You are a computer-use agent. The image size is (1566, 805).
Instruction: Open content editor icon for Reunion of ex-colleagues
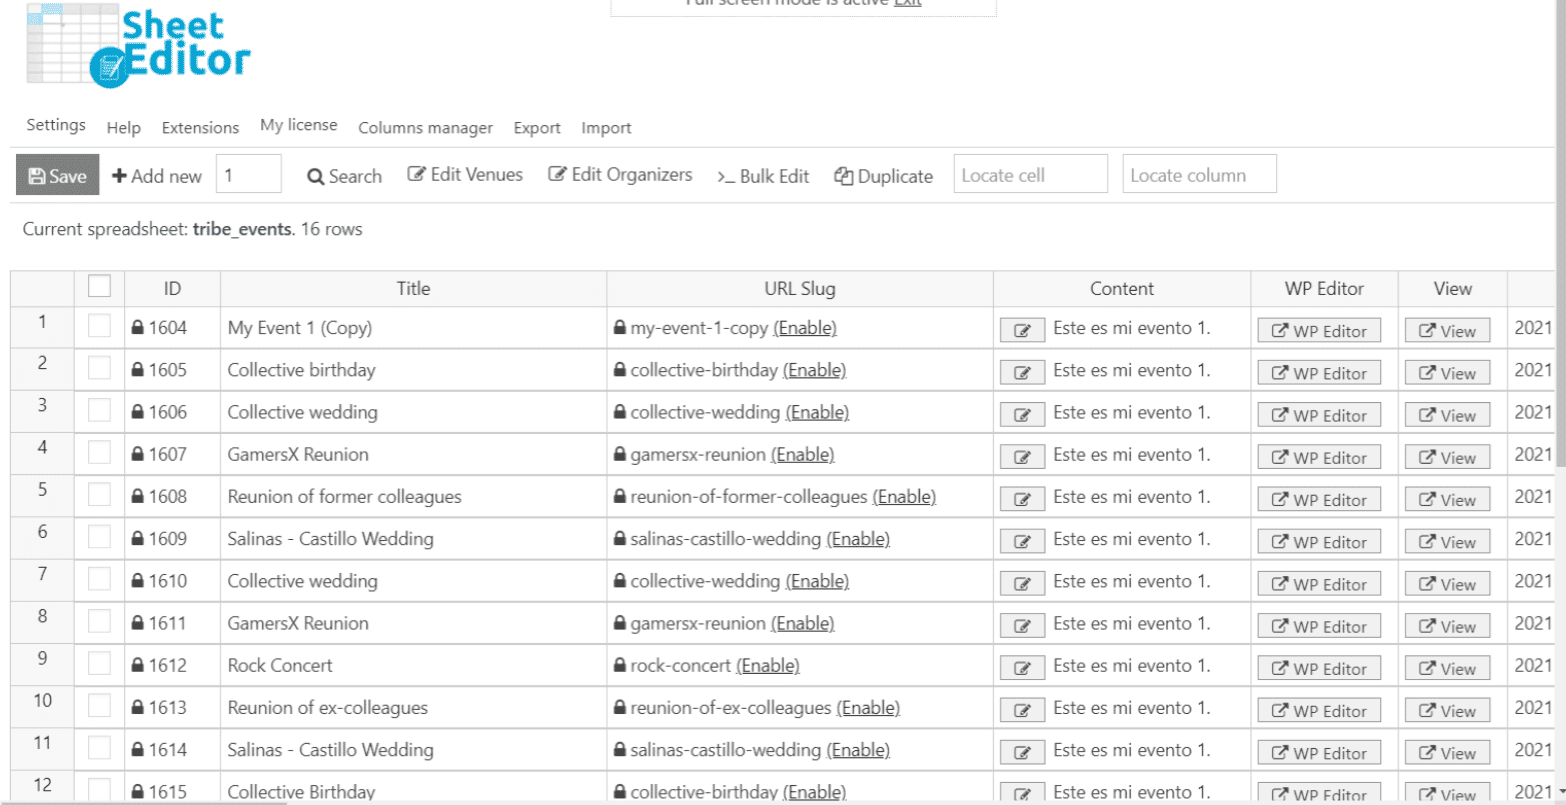coord(1022,711)
